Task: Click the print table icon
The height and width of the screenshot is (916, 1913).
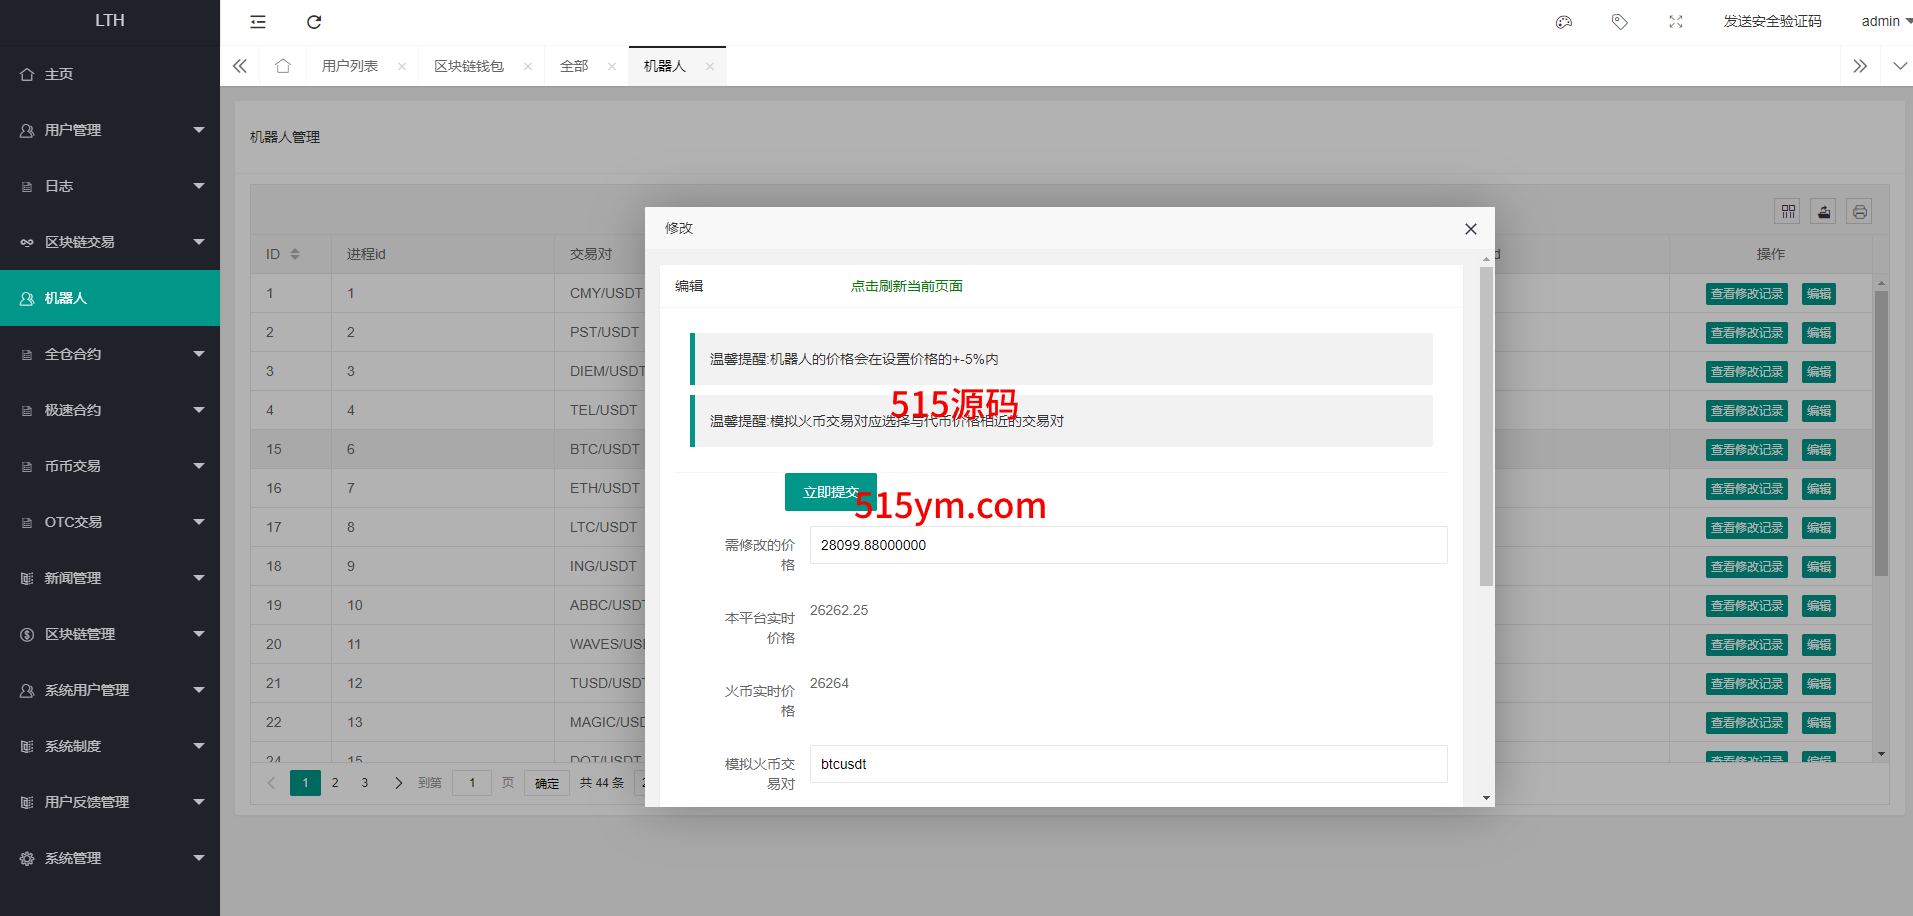Action: (1859, 212)
